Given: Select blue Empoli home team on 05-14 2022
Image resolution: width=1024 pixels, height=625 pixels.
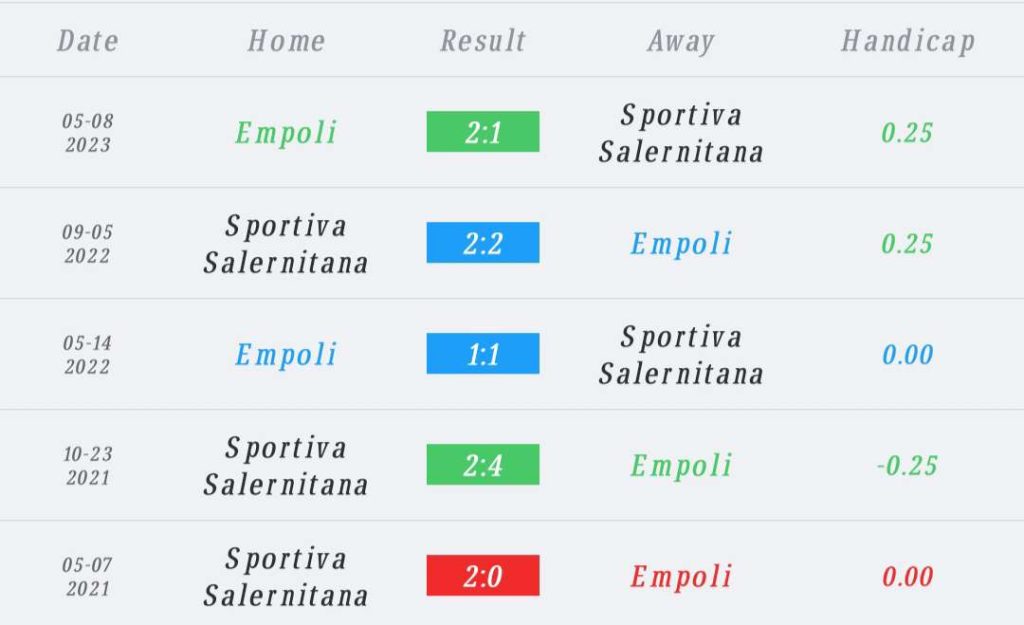Looking at the screenshot, I should pyautogui.click(x=286, y=355).
